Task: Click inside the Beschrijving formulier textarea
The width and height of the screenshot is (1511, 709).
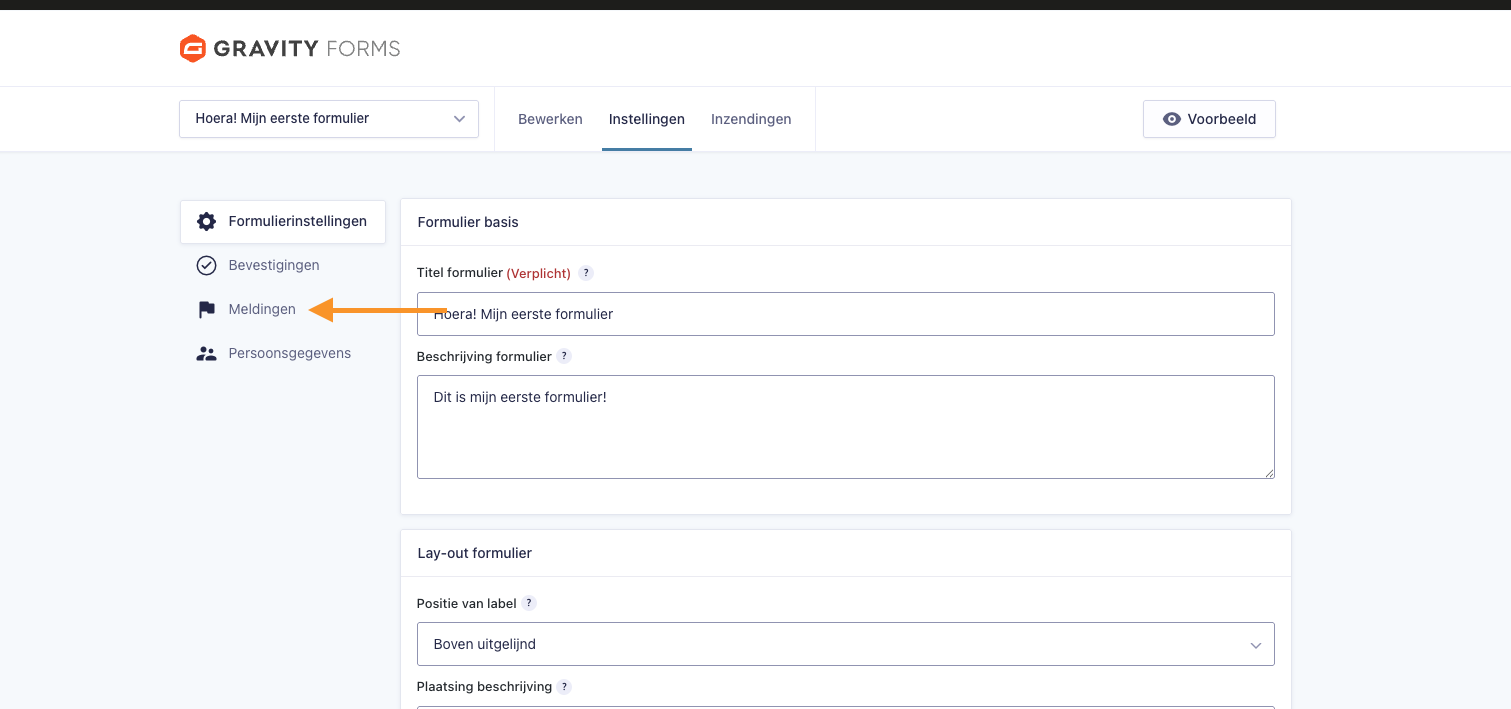Action: point(845,427)
